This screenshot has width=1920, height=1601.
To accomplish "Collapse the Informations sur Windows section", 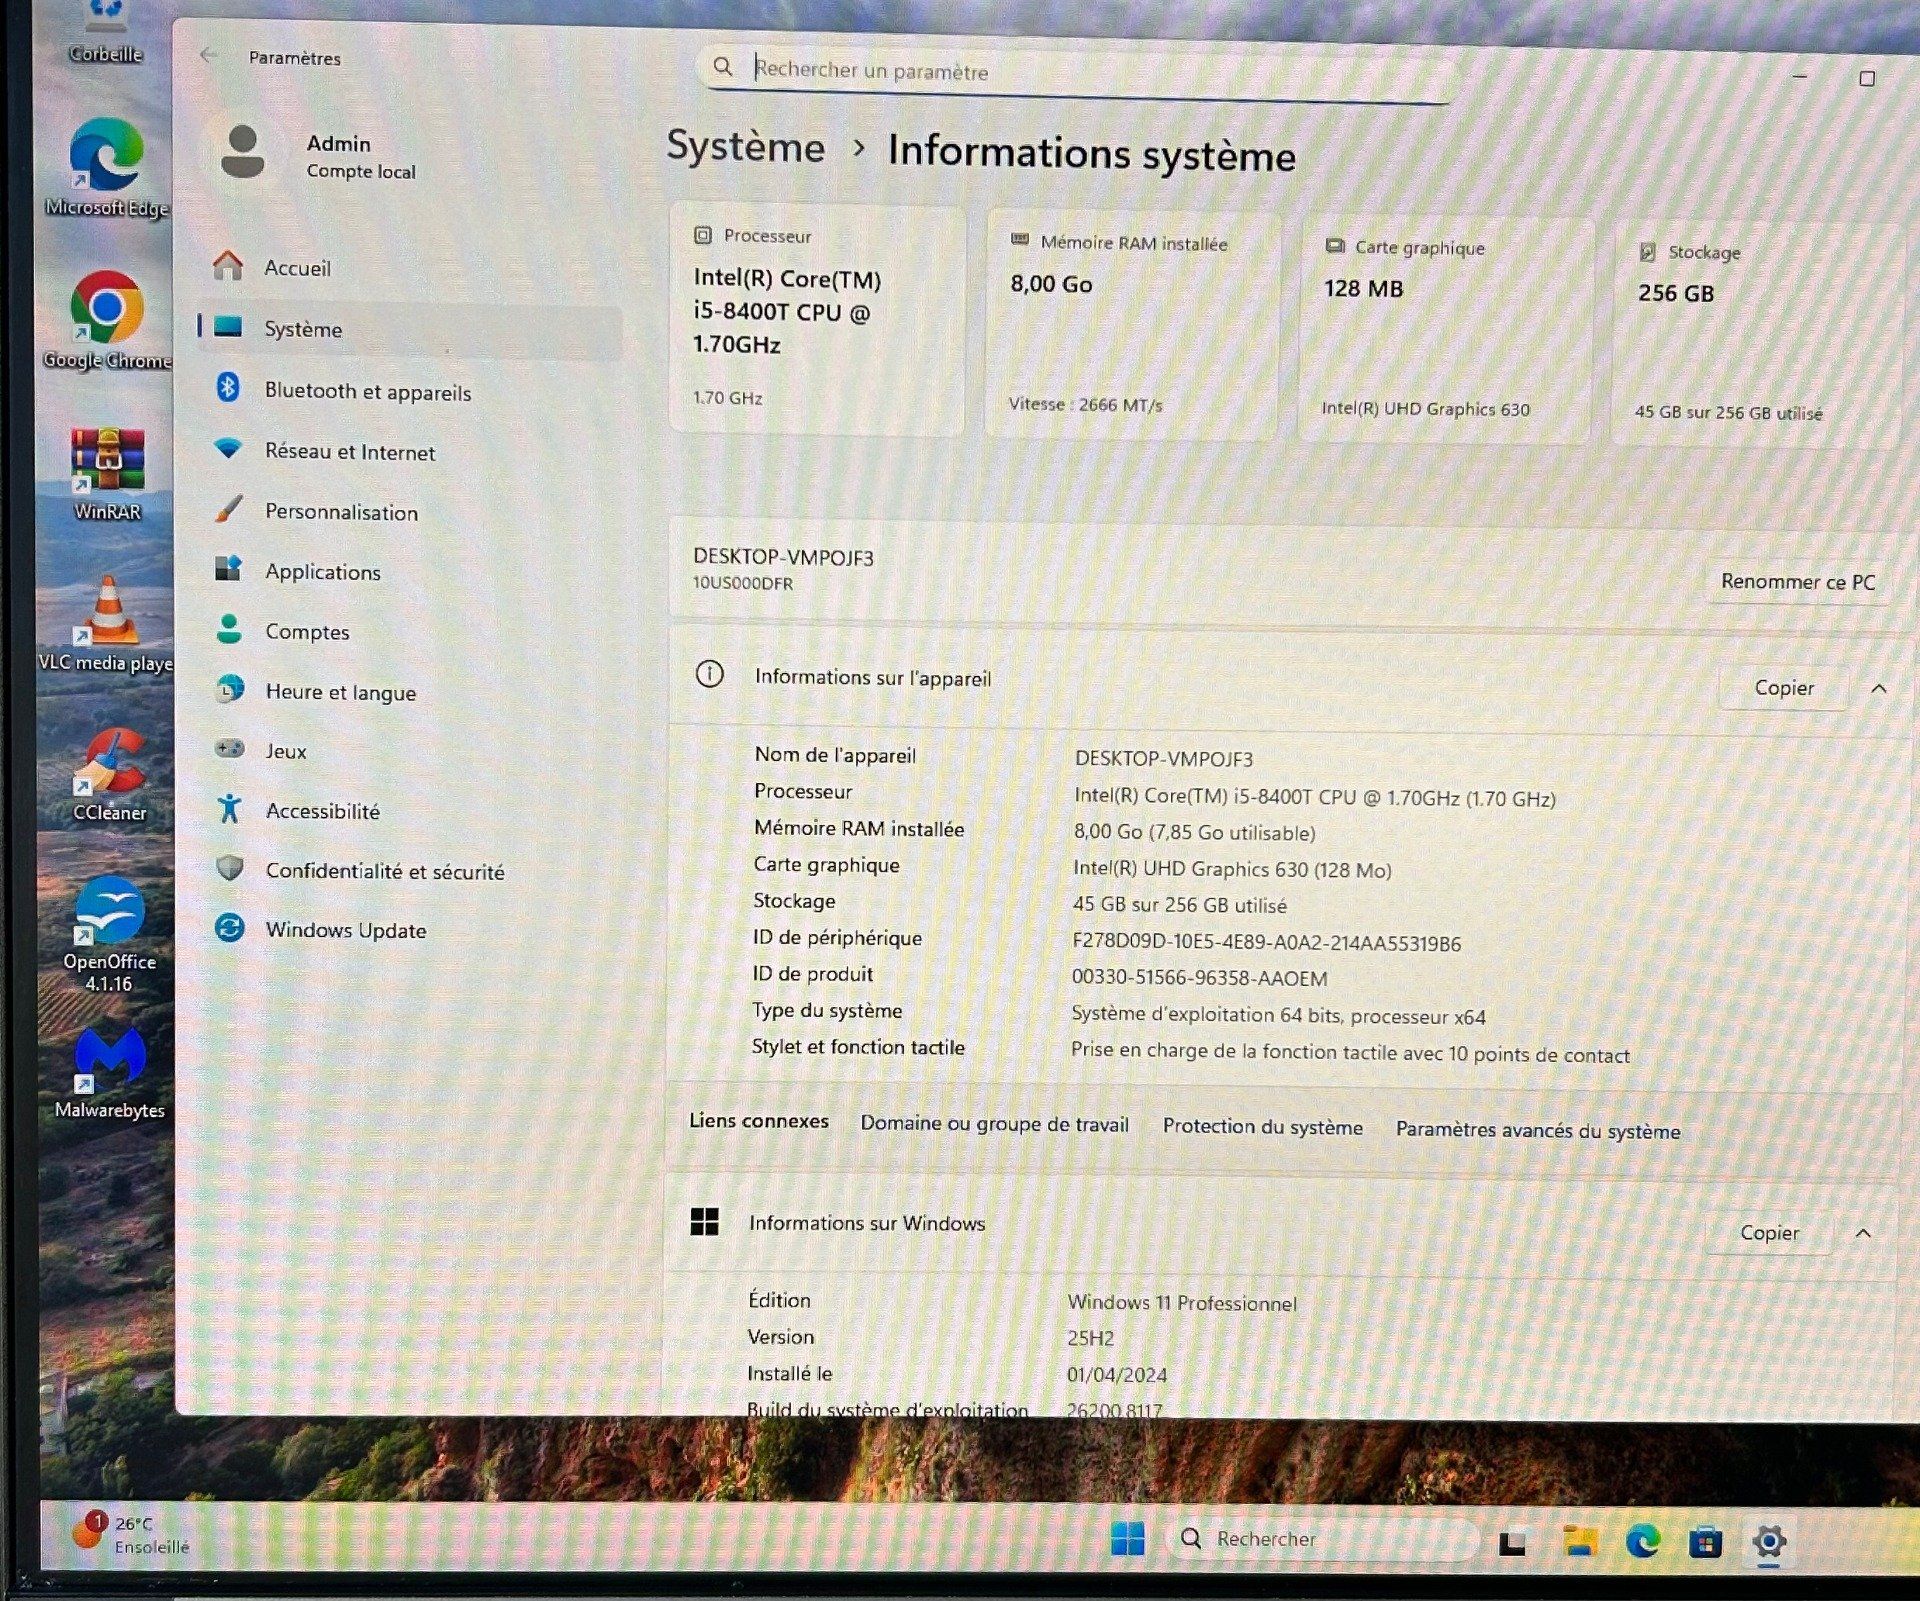I will [x=1863, y=1234].
